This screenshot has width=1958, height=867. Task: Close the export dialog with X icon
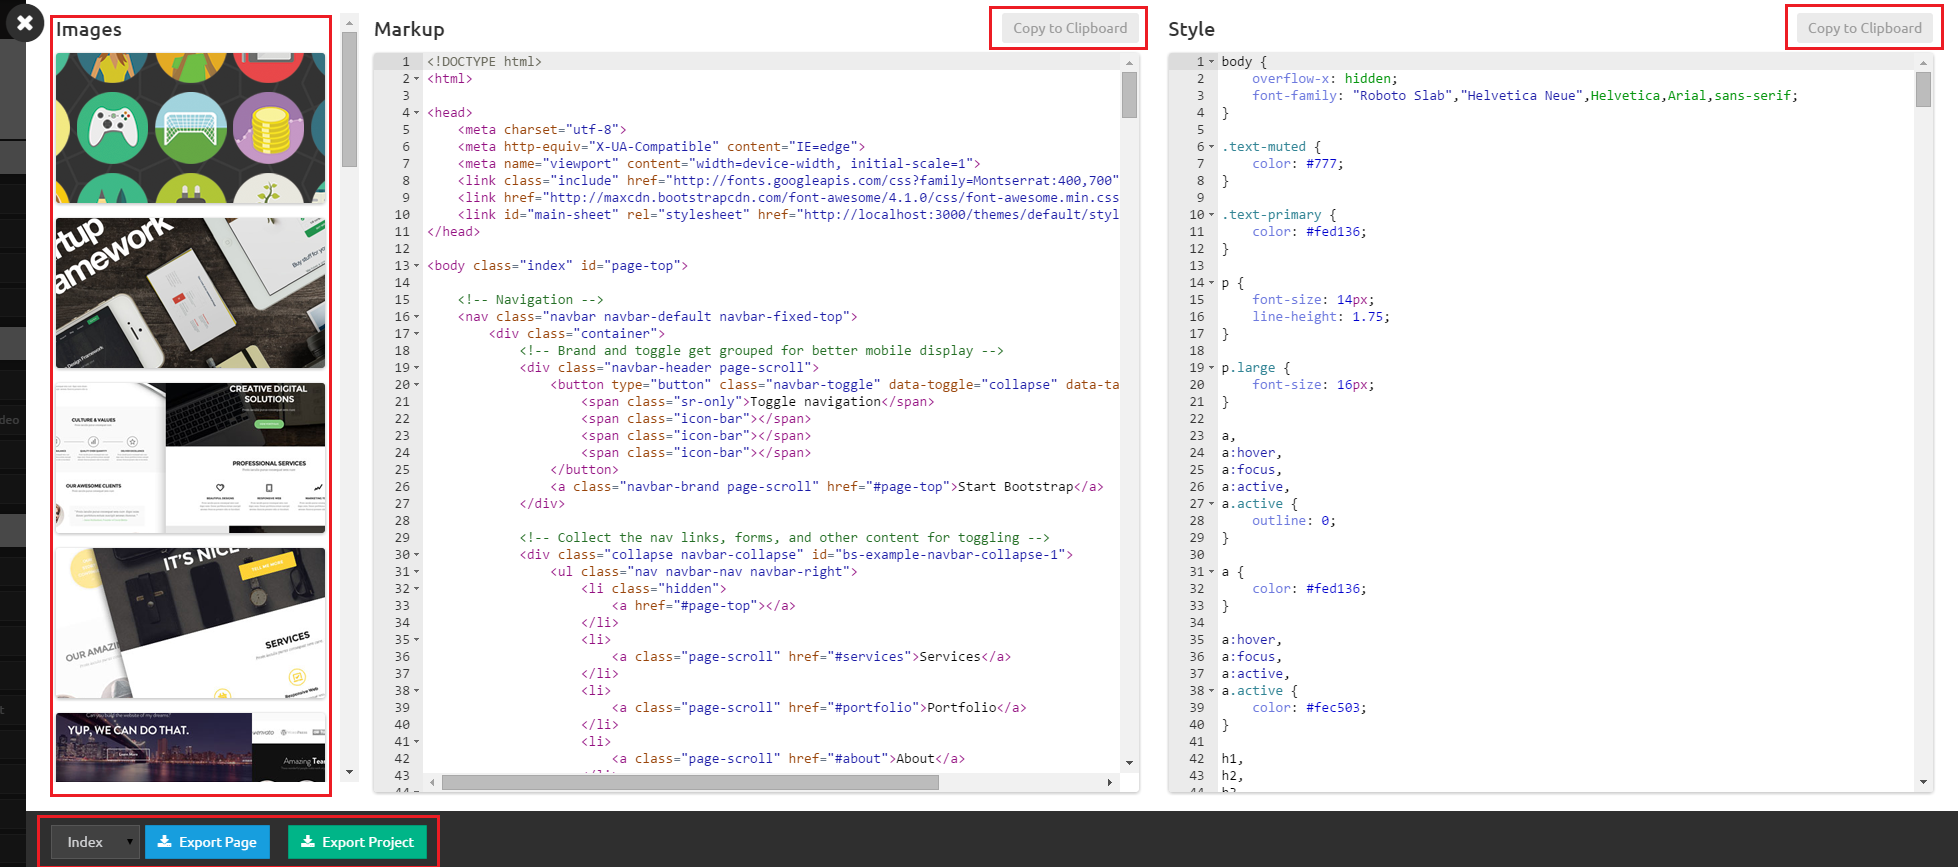[25, 22]
